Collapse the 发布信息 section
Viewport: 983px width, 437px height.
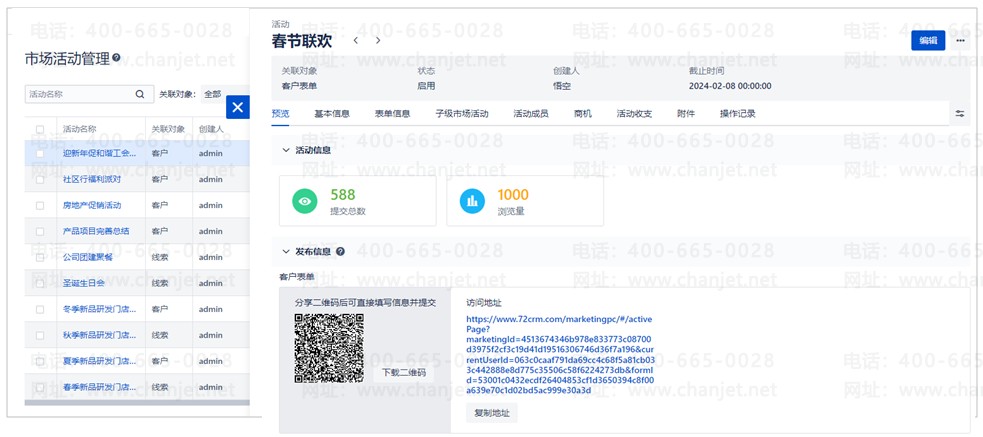pyautogui.click(x=286, y=251)
